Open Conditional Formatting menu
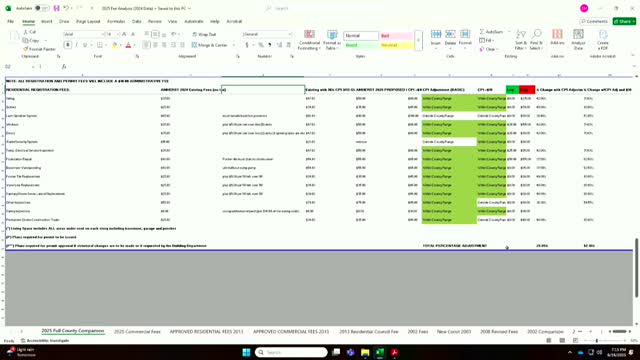640x360 pixels. tap(309, 40)
